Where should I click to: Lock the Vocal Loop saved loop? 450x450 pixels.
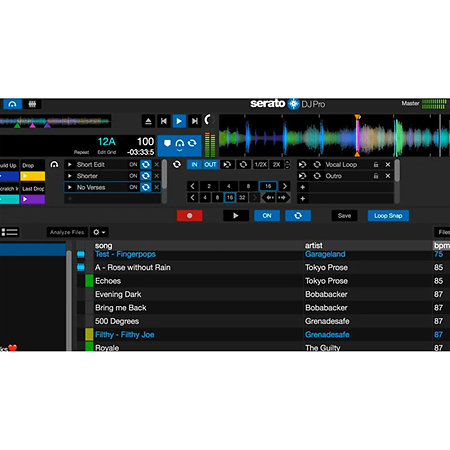pos(376,165)
